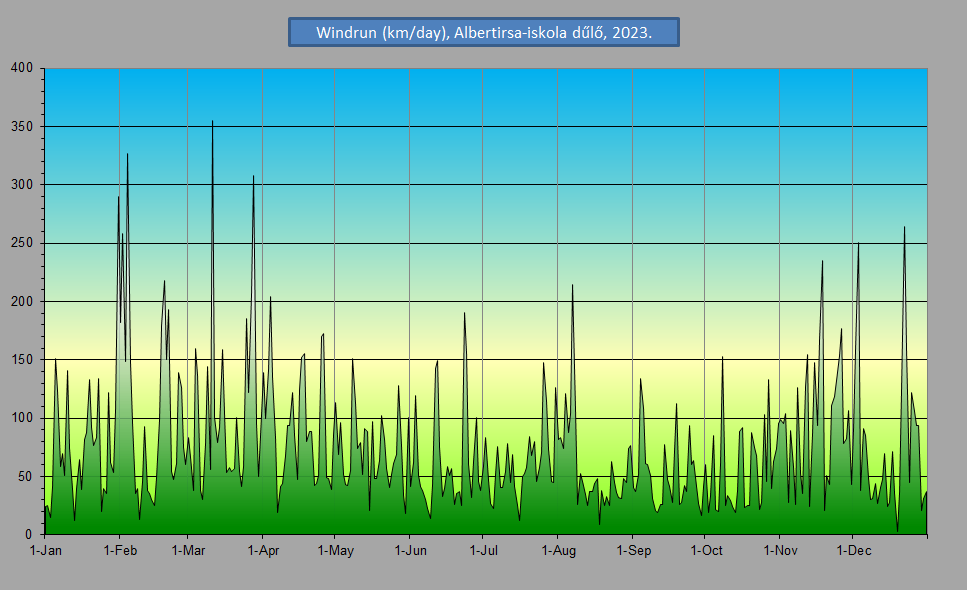967x590 pixels.
Task: Select the 1-Oct date label
Action: pyautogui.click(x=705, y=550)
